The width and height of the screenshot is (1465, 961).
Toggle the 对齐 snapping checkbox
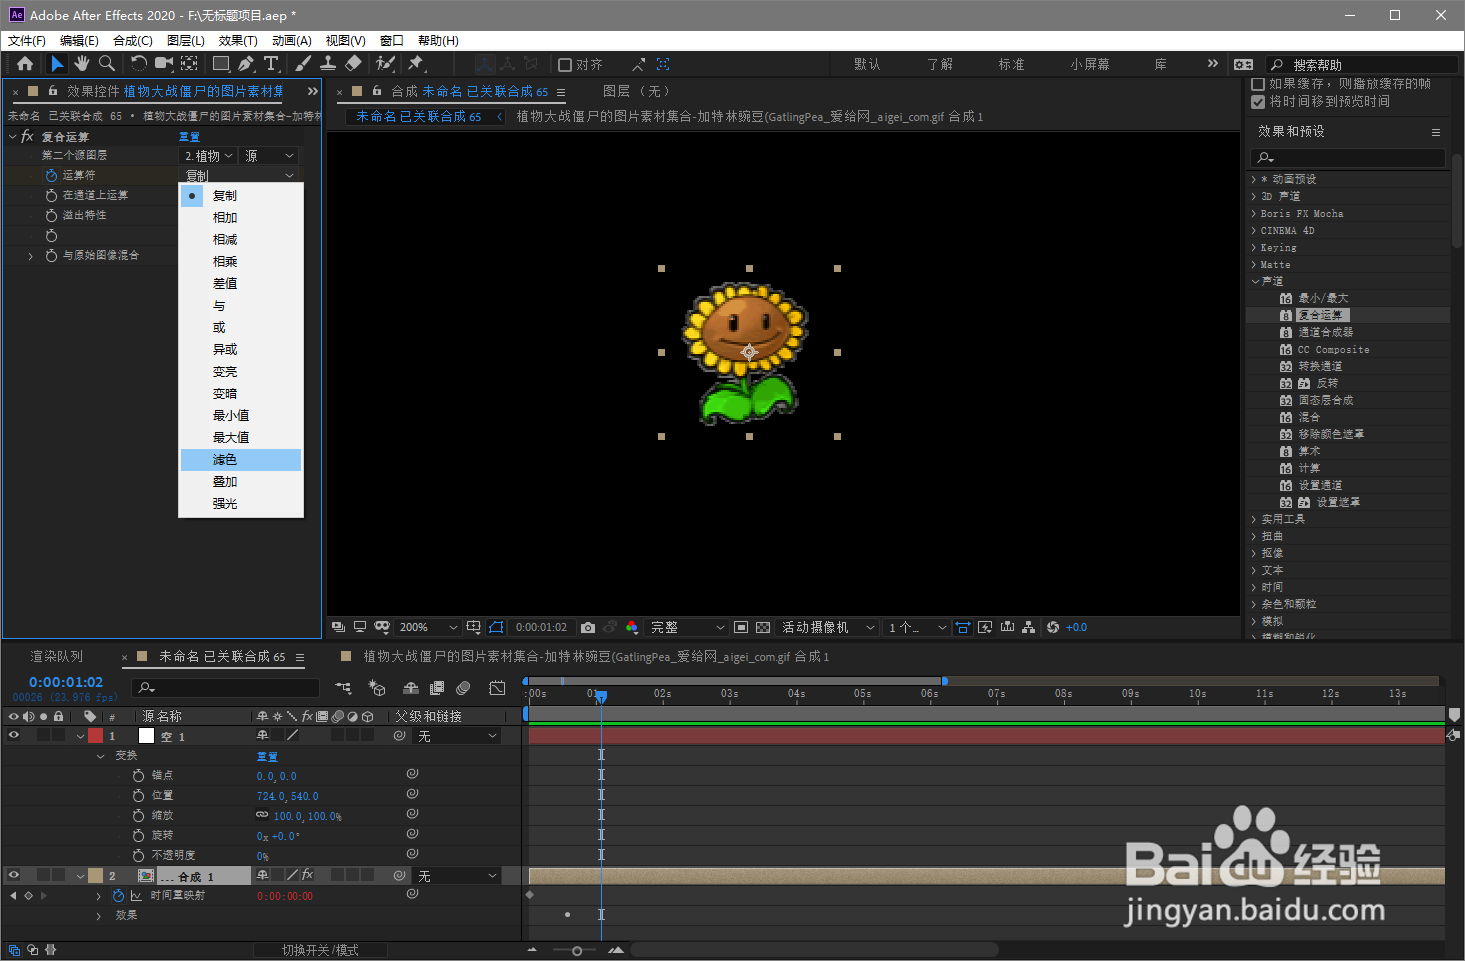click(x=565, y=65)
